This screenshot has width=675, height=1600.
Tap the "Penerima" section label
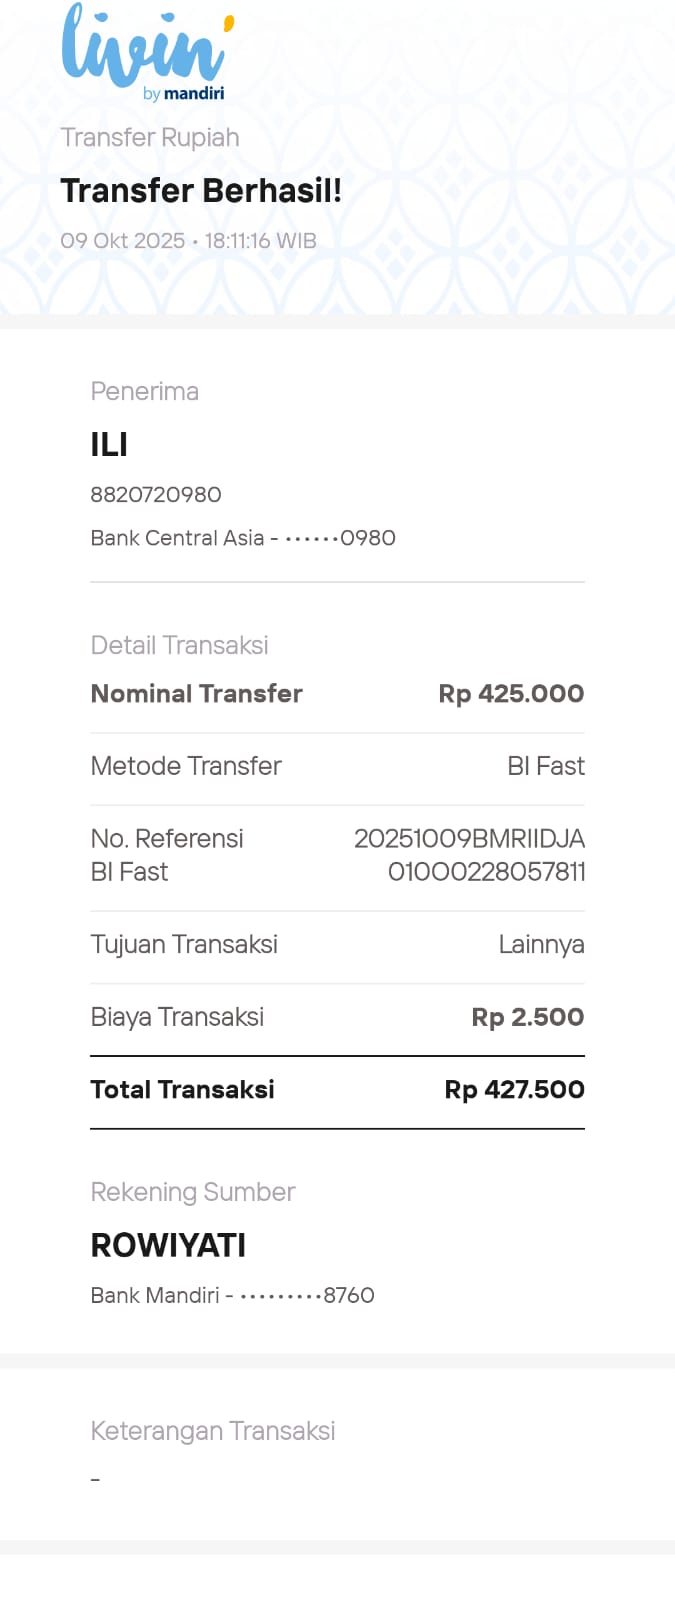pos(144,391)
